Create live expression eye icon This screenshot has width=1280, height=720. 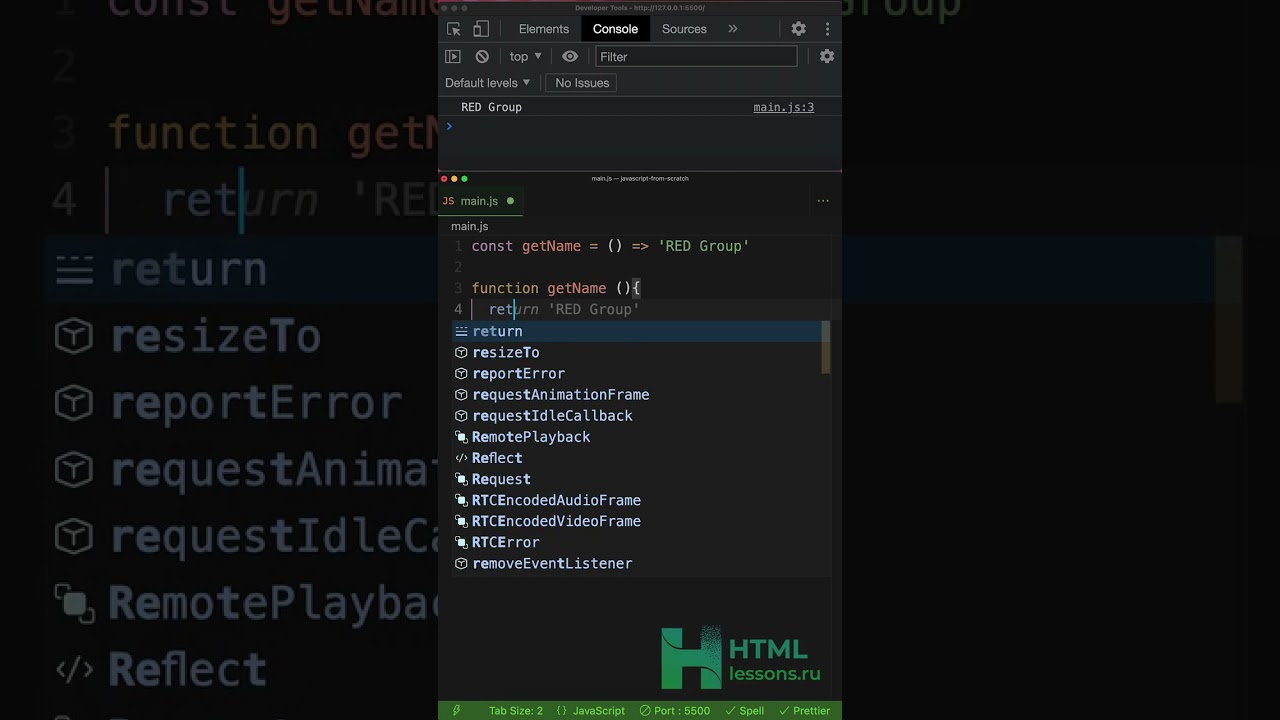(x=570, y=57)
